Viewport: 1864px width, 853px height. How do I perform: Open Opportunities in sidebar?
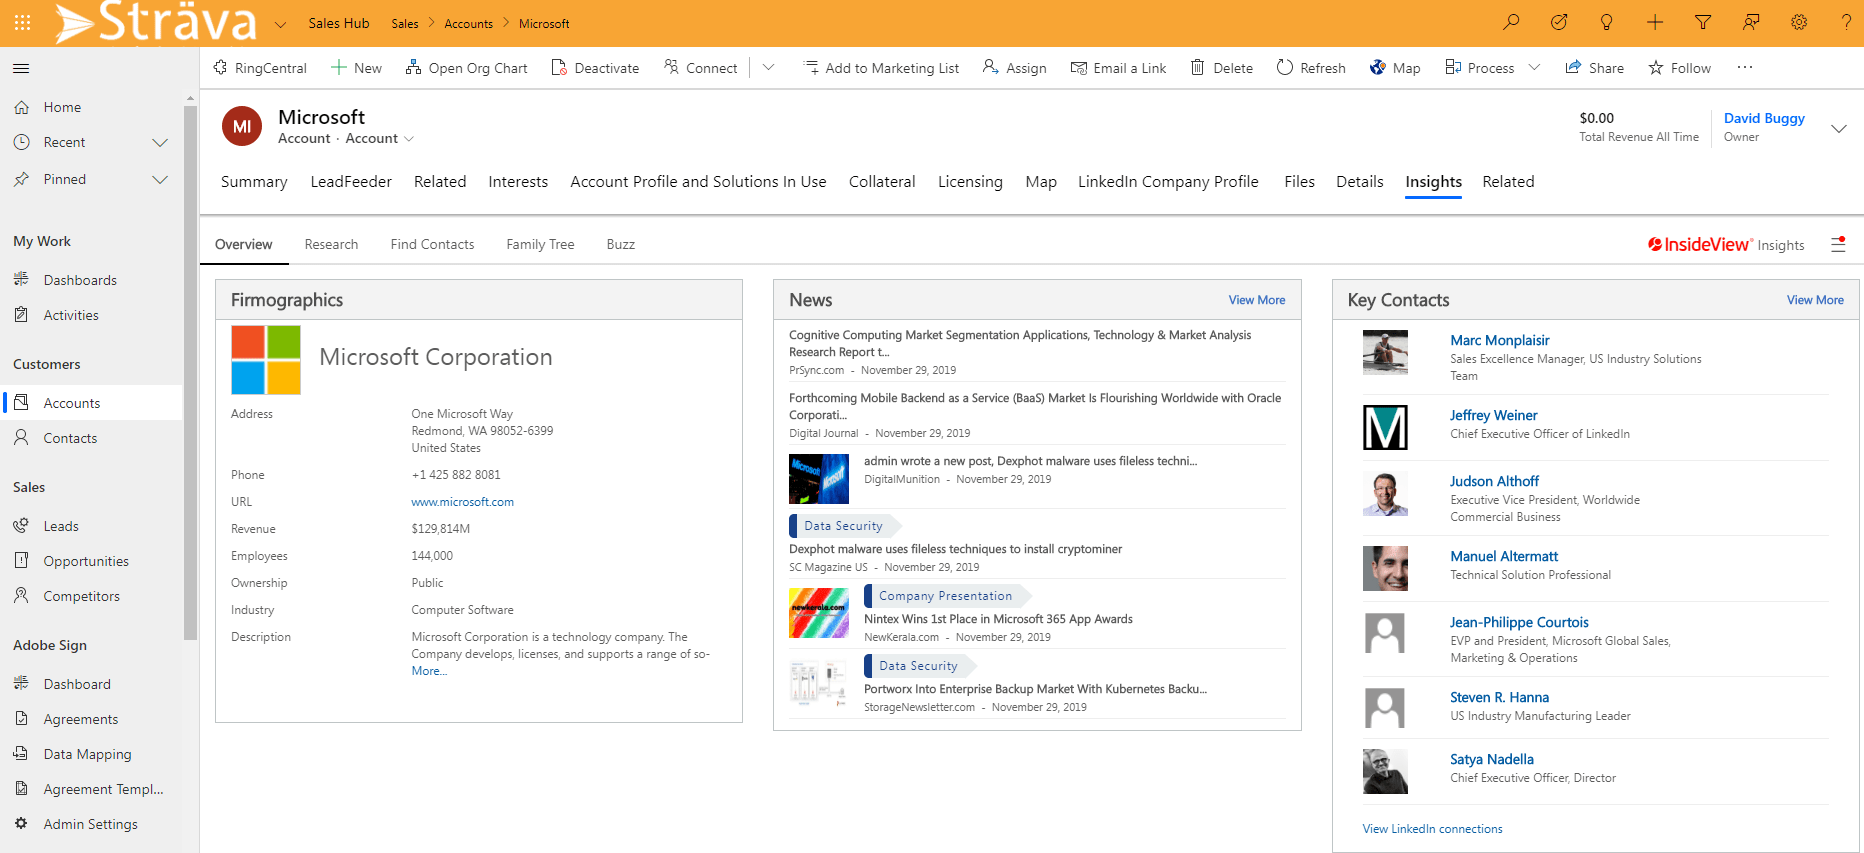pyautogui.click(x=86, y=562)
